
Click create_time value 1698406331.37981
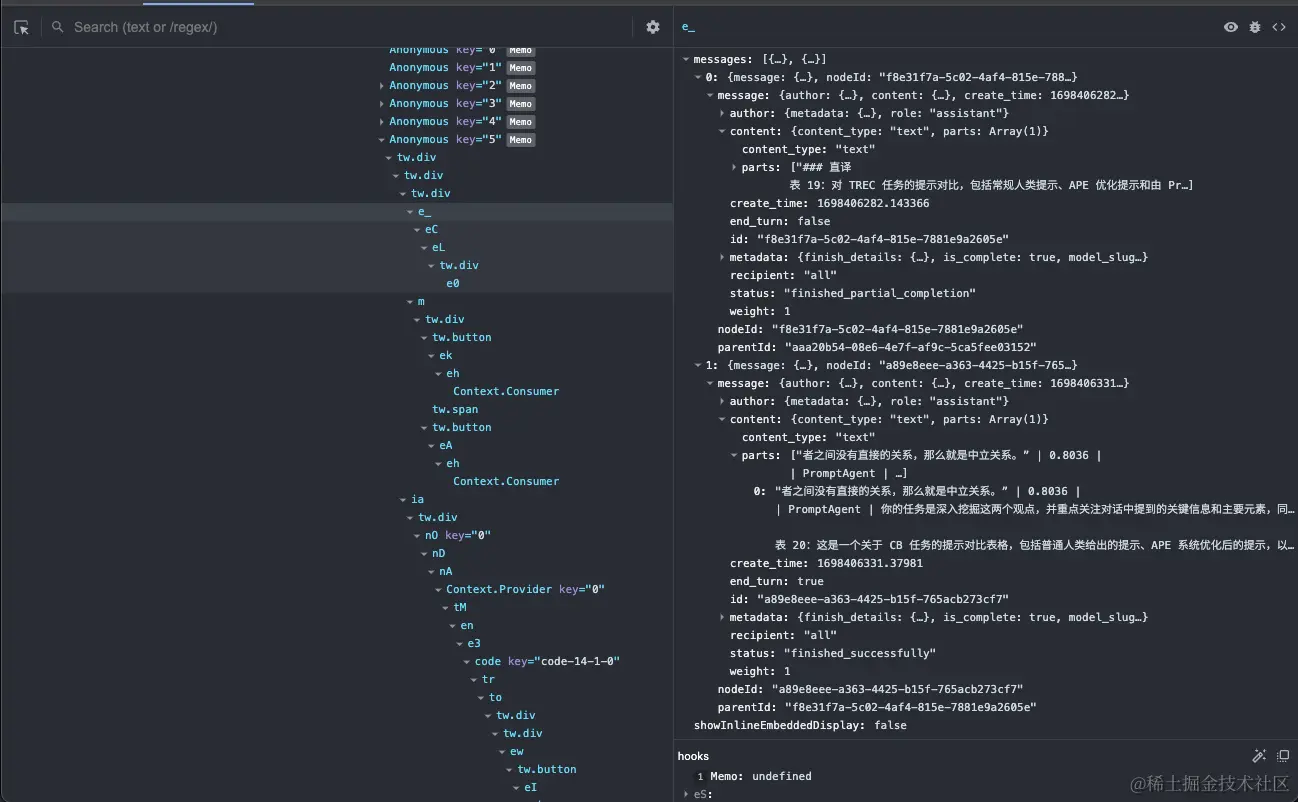point(870,564)
